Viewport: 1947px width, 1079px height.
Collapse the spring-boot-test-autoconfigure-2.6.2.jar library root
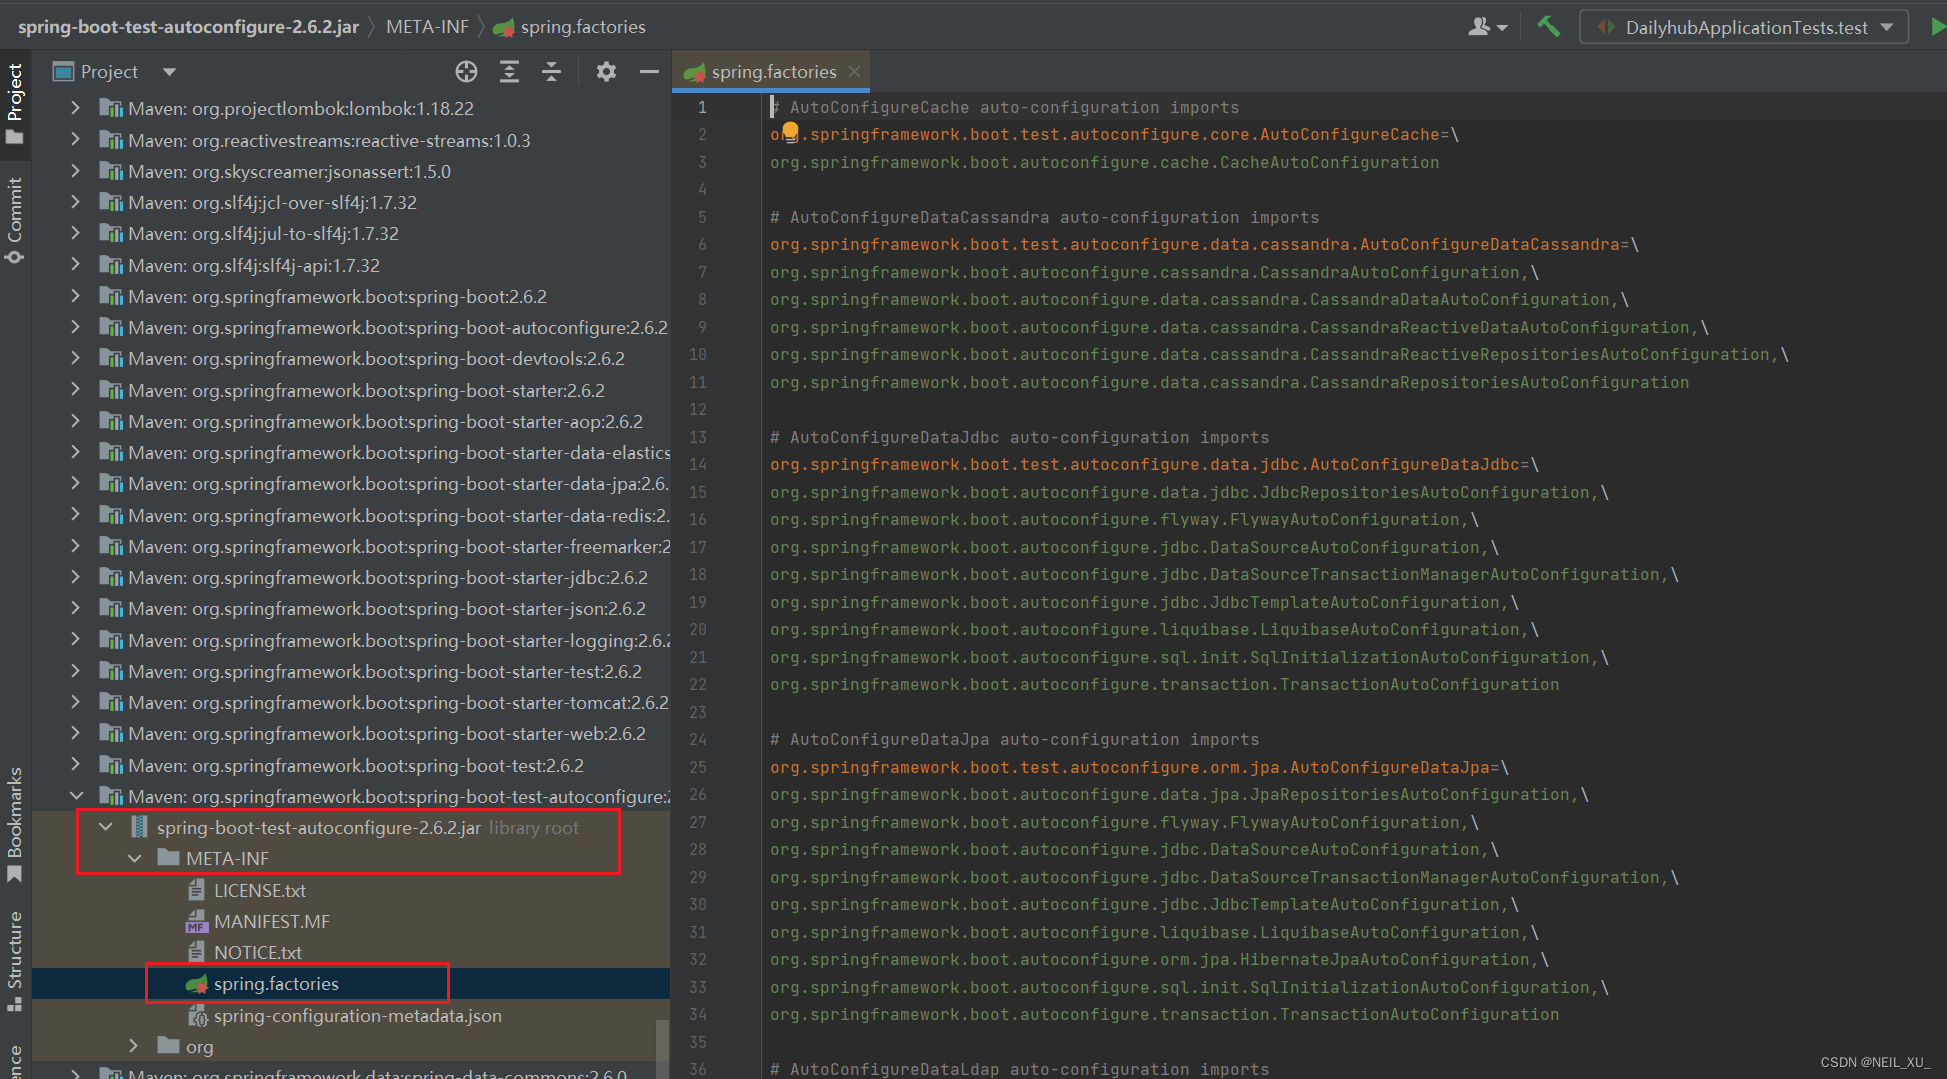pyautogui.click(x=105, y=827)
